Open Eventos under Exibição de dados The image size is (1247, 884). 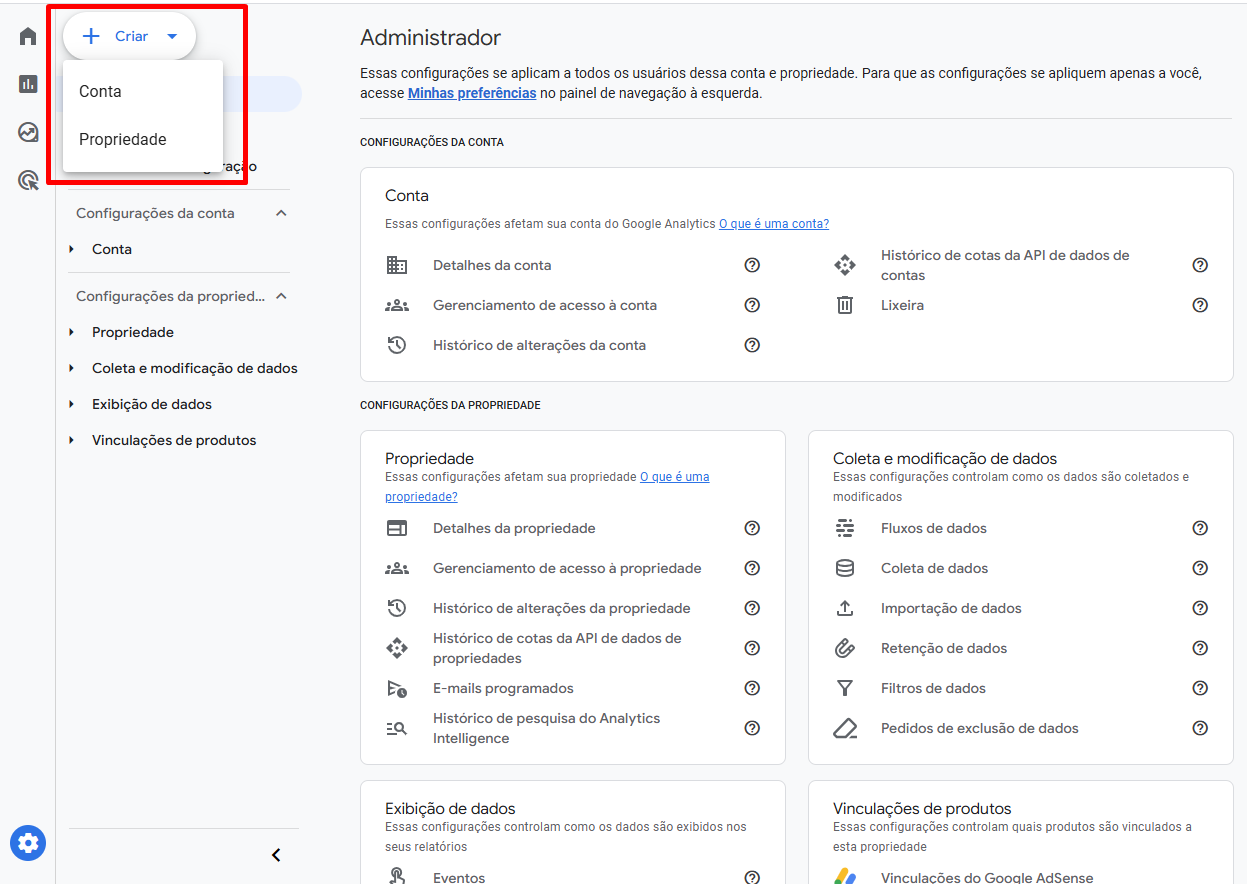click(459, 877)
